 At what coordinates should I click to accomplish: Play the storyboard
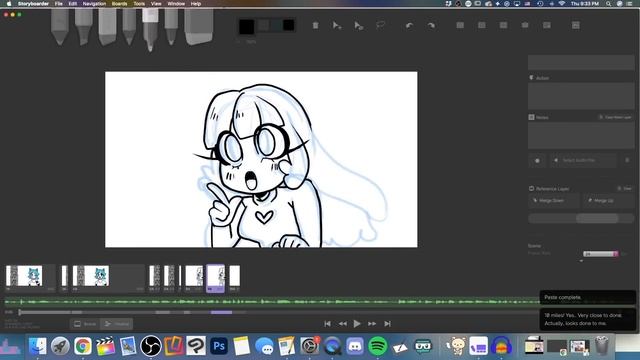(357, 324)
